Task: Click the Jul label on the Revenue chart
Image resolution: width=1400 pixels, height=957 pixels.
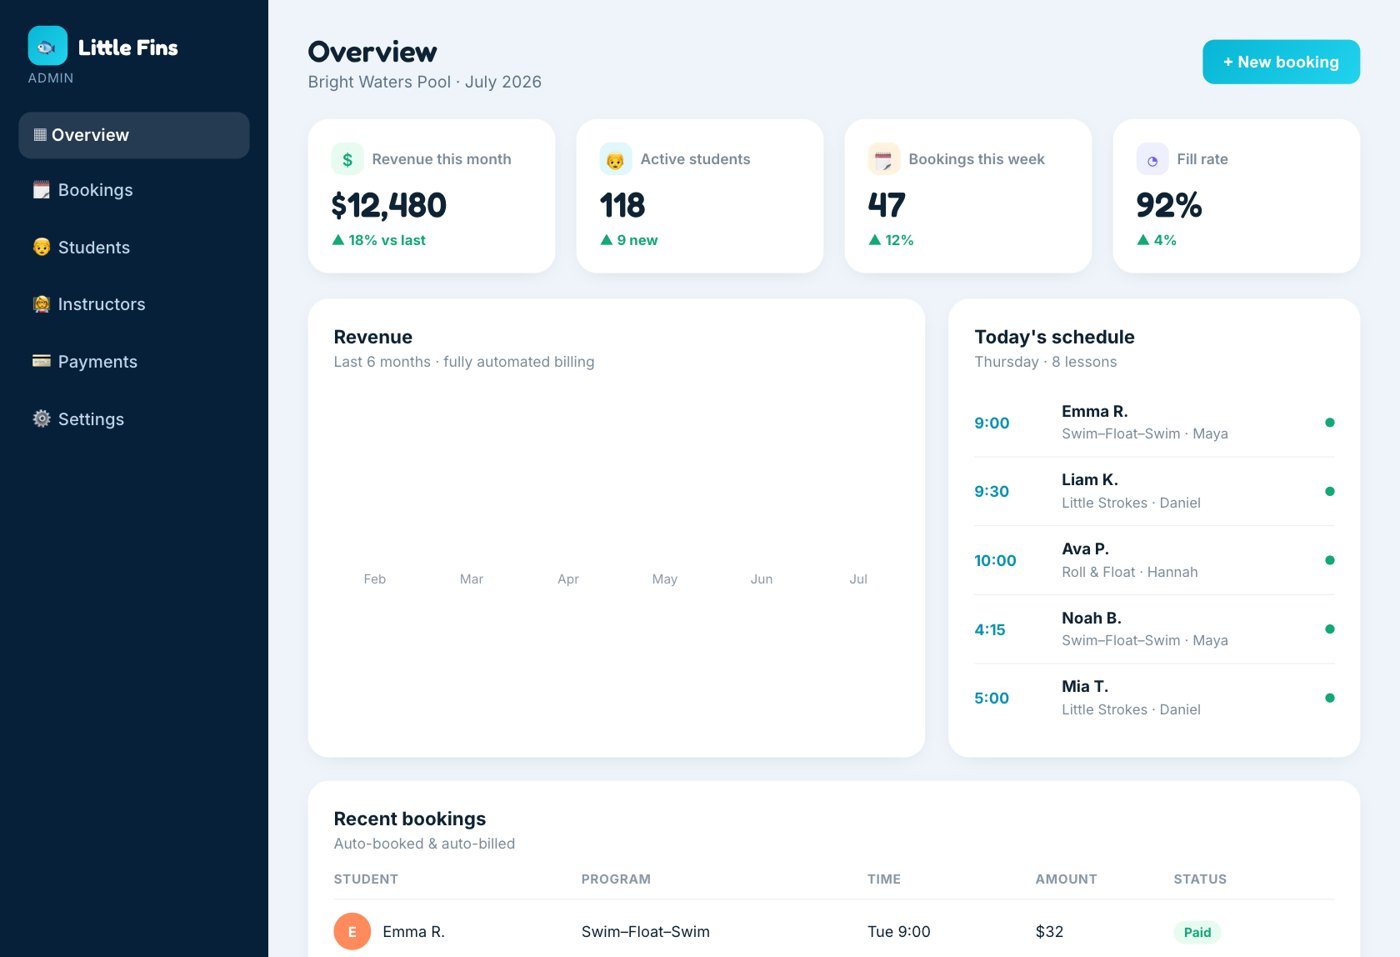Action: 858,579
